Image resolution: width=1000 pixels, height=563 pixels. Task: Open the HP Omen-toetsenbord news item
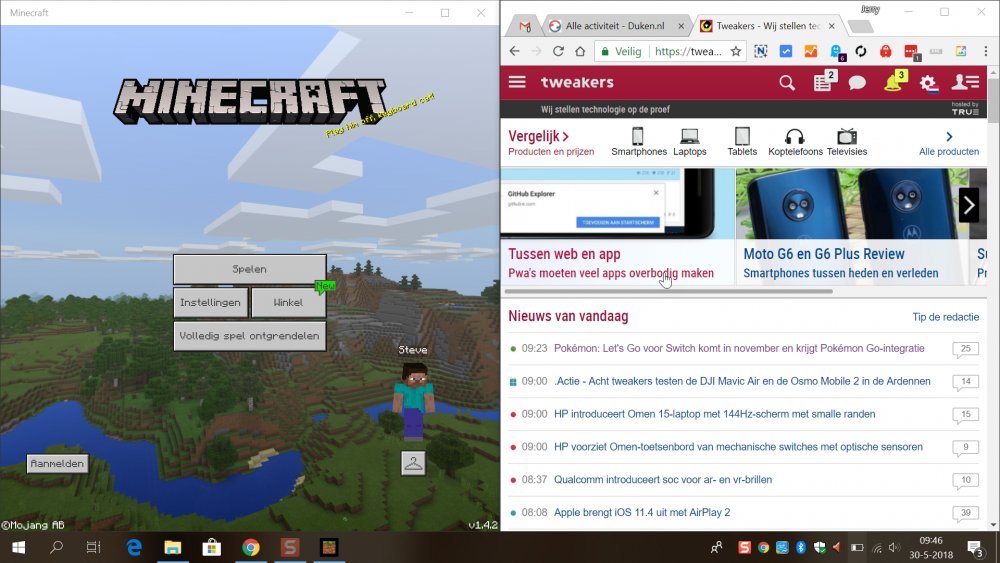[x=738, y=447]
